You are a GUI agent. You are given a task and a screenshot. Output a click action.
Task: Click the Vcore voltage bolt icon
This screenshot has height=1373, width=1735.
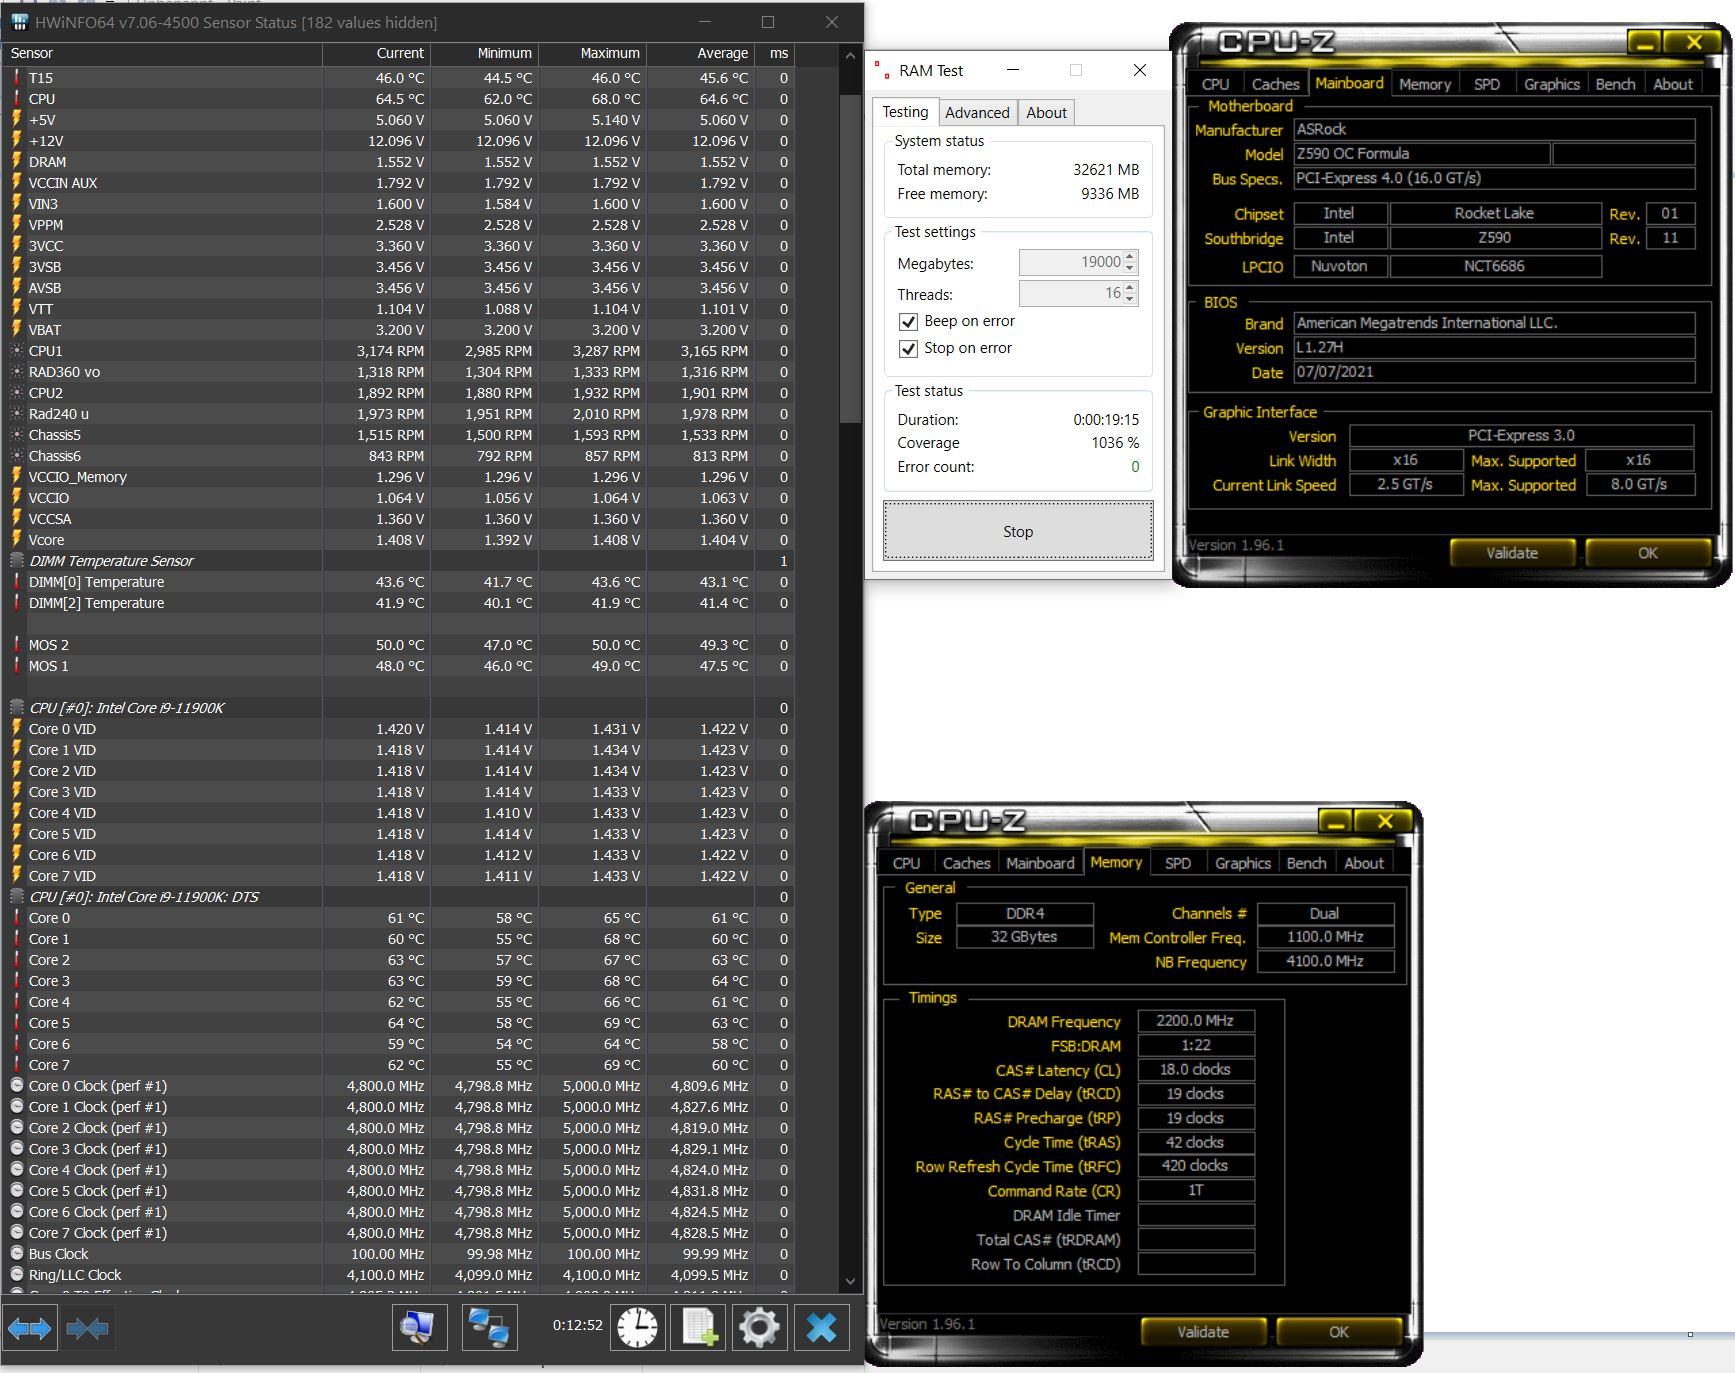click(x=17, y=540)
